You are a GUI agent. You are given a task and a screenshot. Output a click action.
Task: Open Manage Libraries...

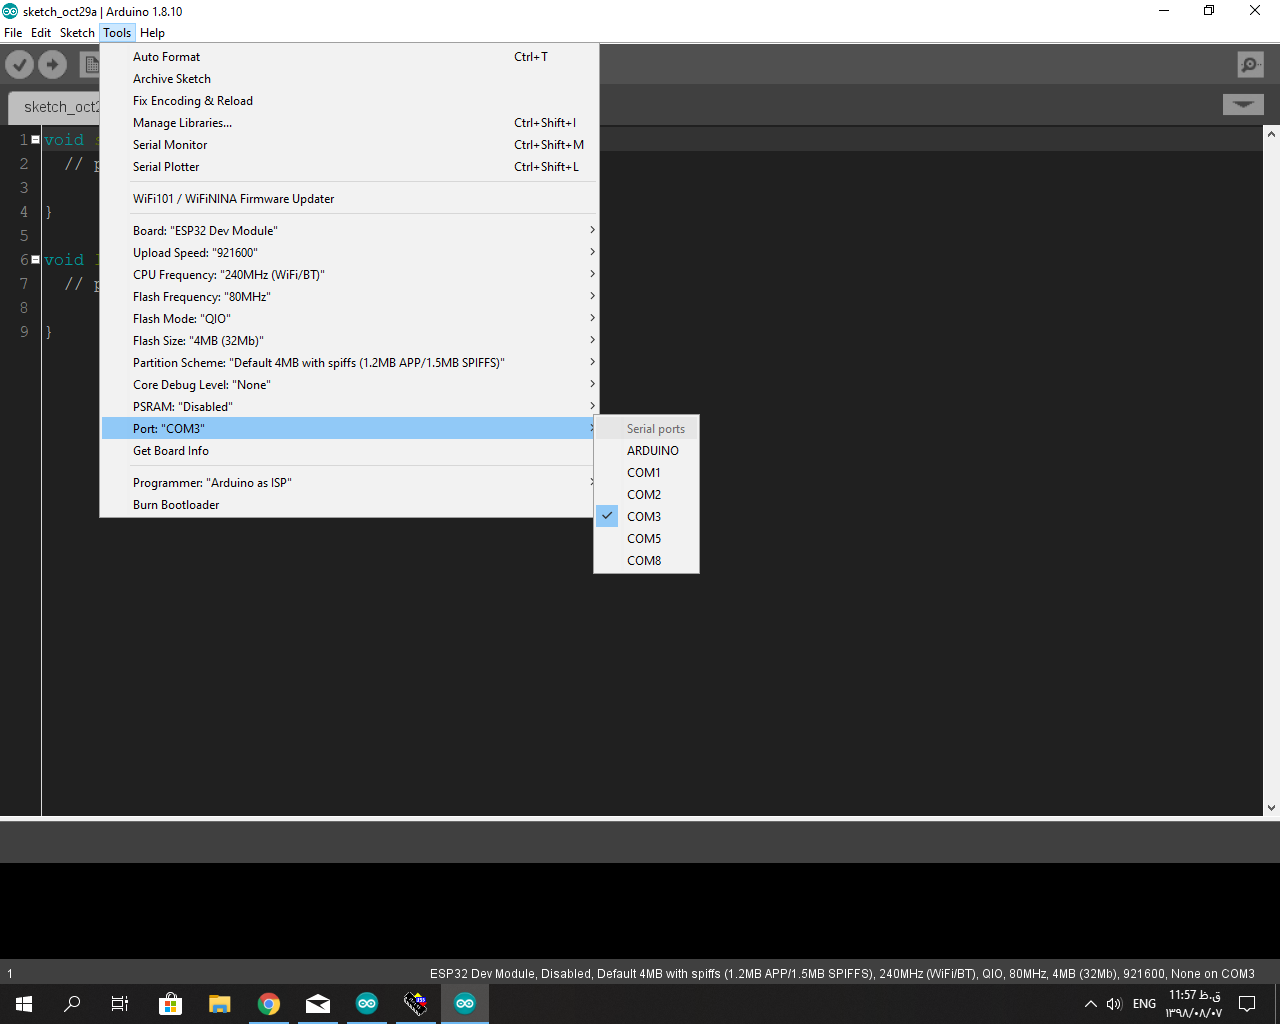click(349, 123)
